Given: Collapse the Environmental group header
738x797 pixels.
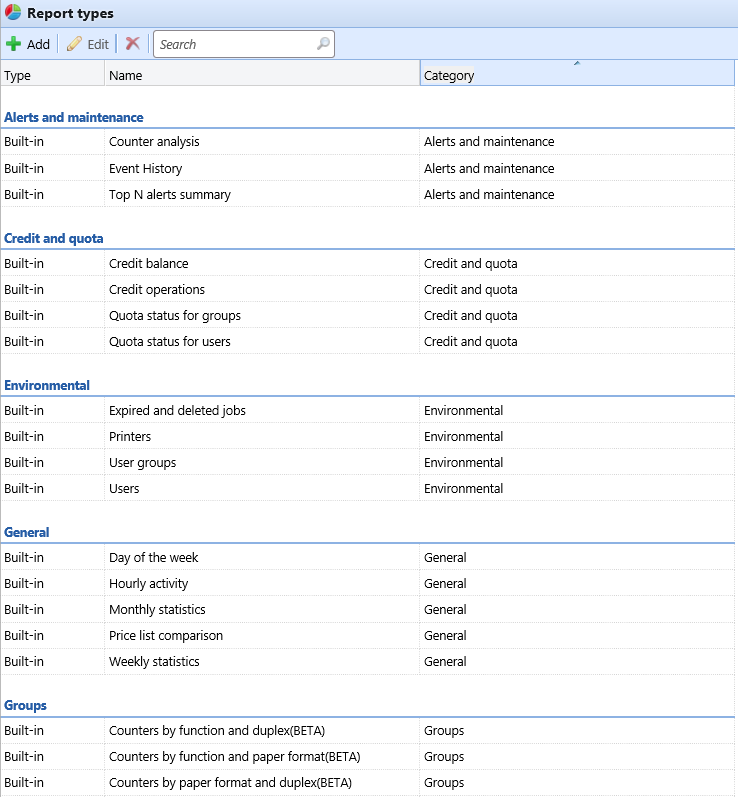Looking at the screenshot, I should tap(47, 385).
